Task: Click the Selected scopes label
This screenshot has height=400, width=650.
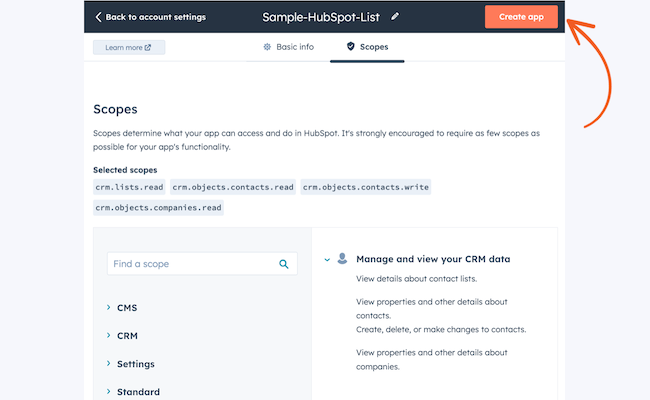Action: coord(125,170)
